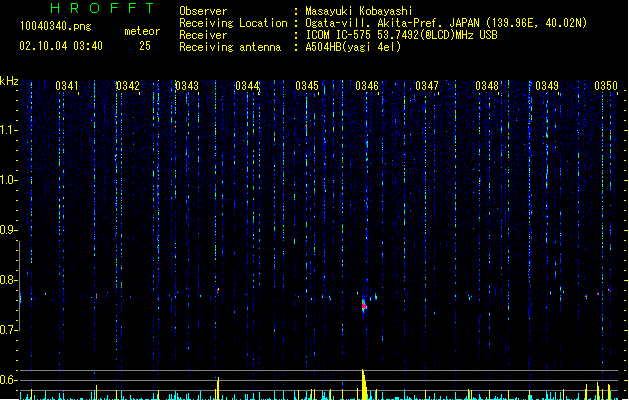The width and height of the screenshot is (629, 400).
Task: Click the meteor count 25
Action: [x=145, y=46]
